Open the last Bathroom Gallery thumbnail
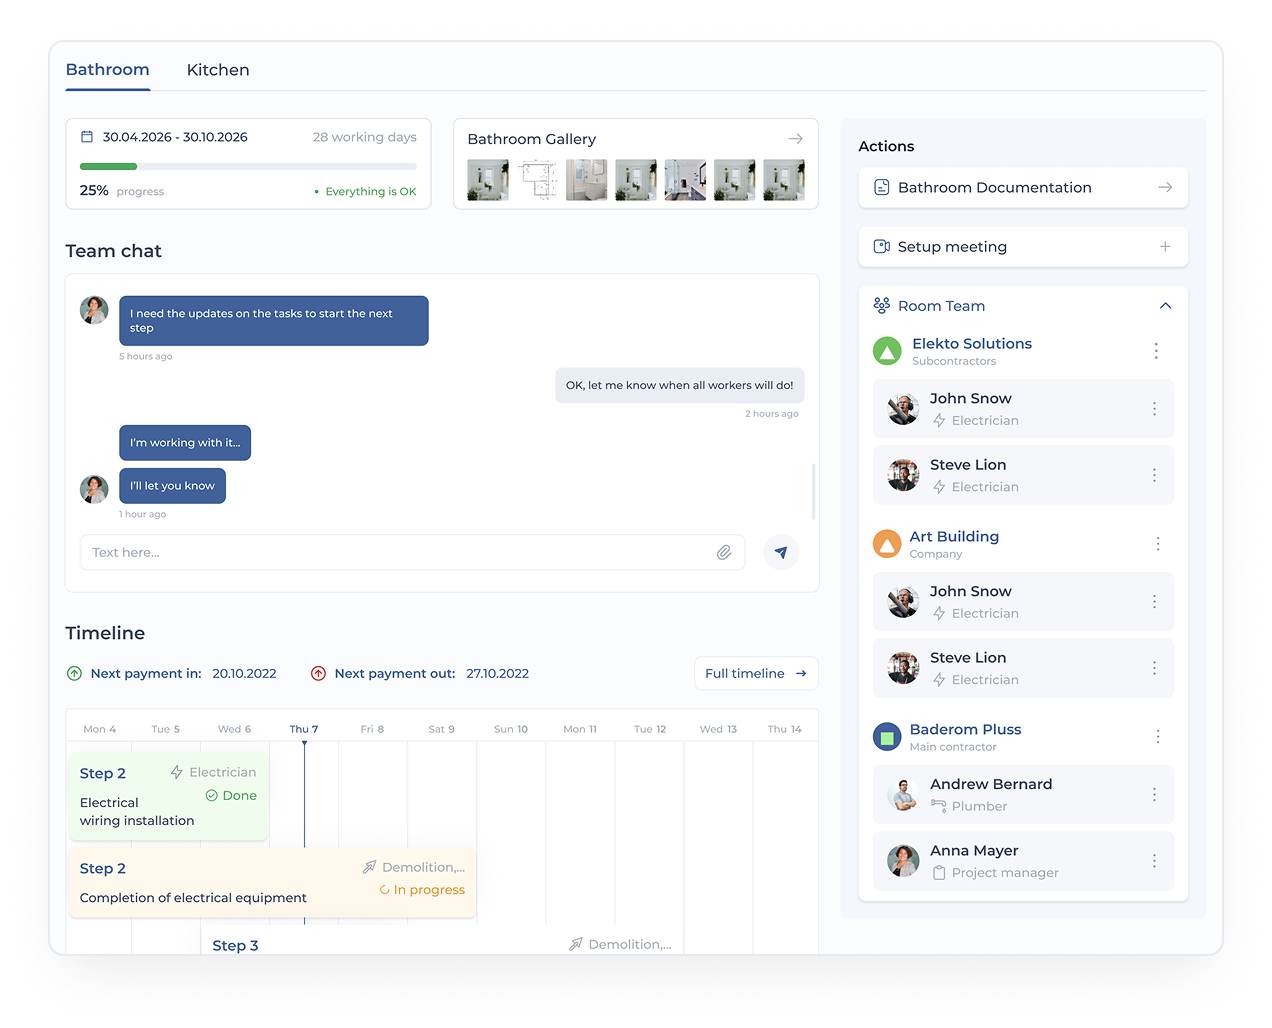This screenshot has width=1272, height=1028. [x=784, y=180]
